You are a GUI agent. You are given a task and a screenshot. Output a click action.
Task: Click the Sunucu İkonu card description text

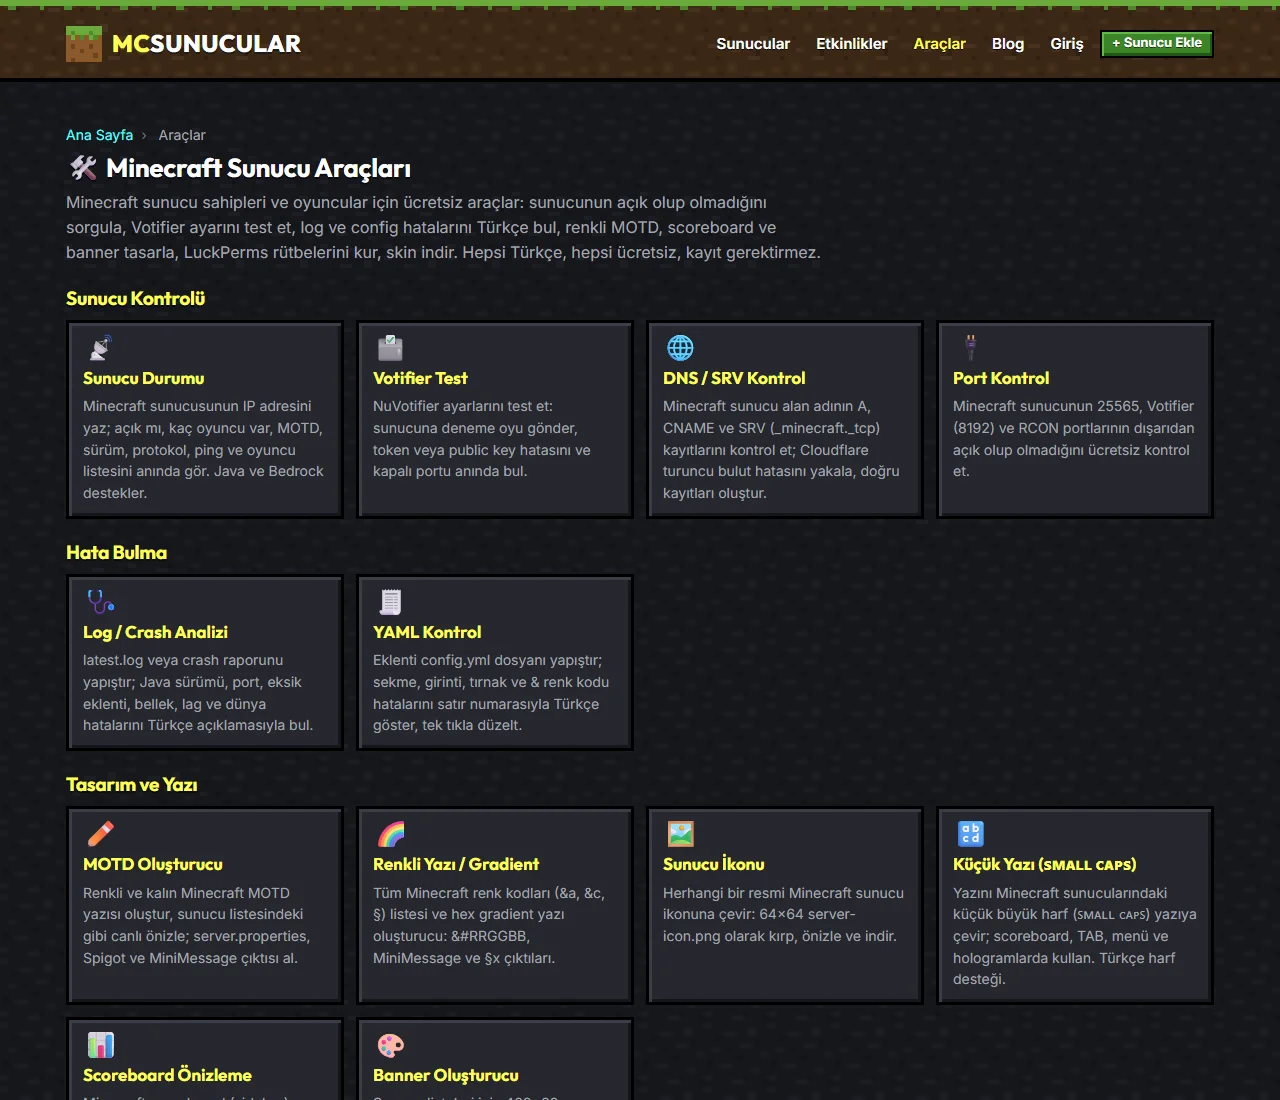tap(783, 915)
